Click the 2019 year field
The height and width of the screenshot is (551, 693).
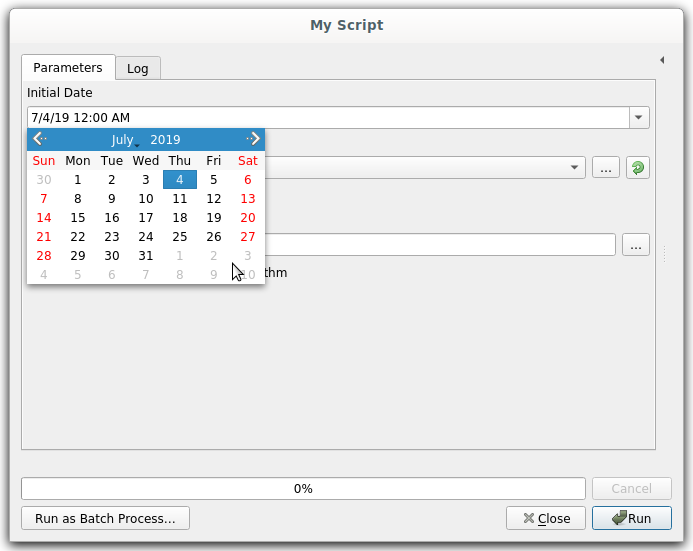click(165, 140)
